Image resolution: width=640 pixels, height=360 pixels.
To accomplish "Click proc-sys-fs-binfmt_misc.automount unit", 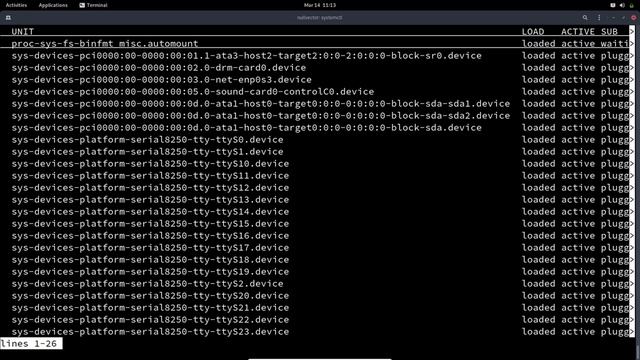I will click(105, 44).
